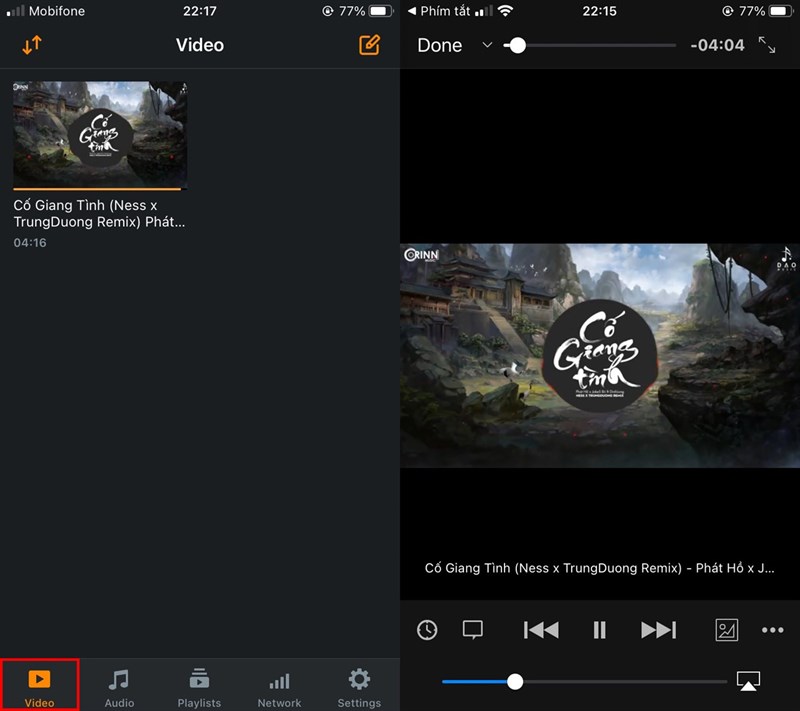Tap the 22:17 clock in left status bar

click(x=199, y=11)
